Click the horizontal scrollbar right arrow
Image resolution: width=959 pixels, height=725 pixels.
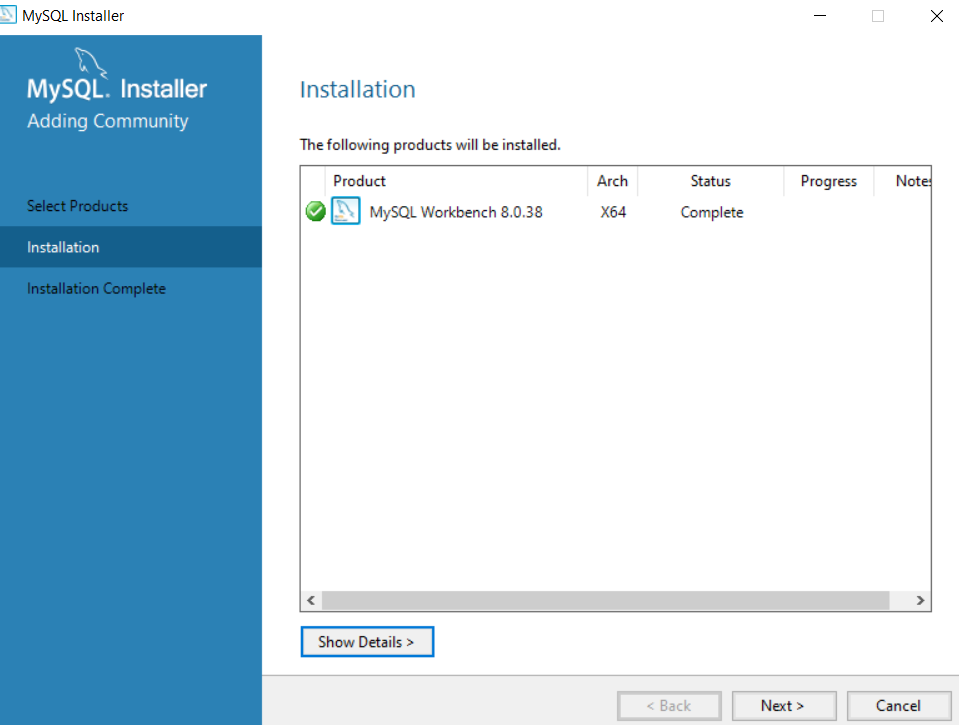920,600
